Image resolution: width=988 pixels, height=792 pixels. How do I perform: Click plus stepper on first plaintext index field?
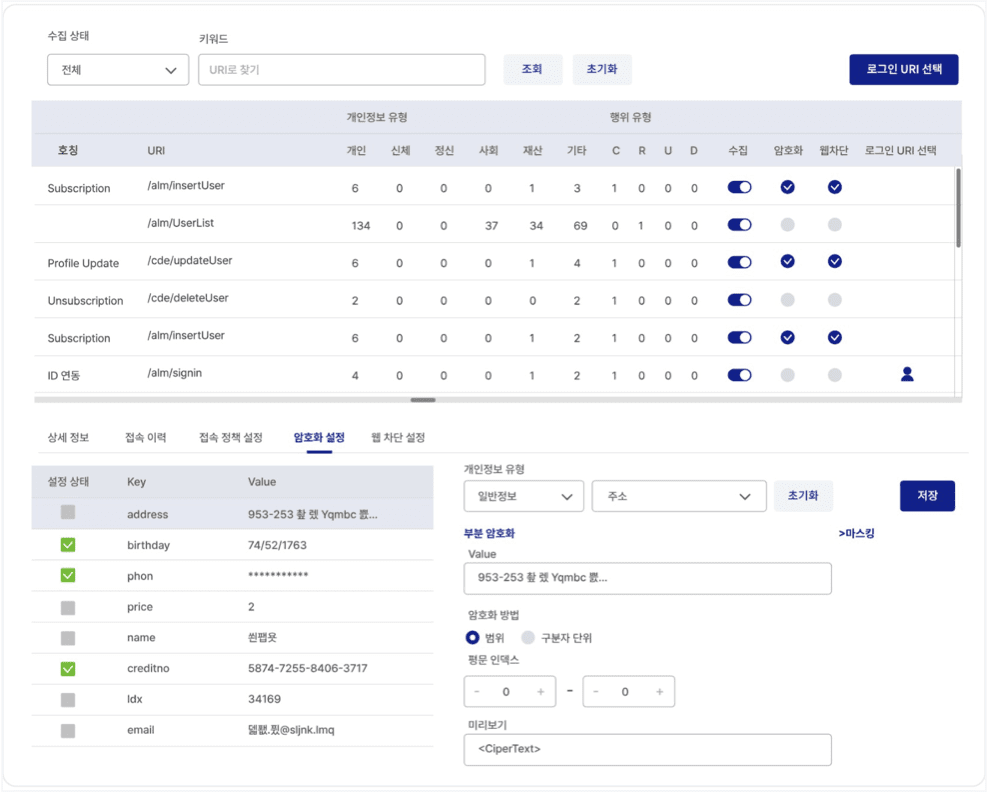point(541,692)
